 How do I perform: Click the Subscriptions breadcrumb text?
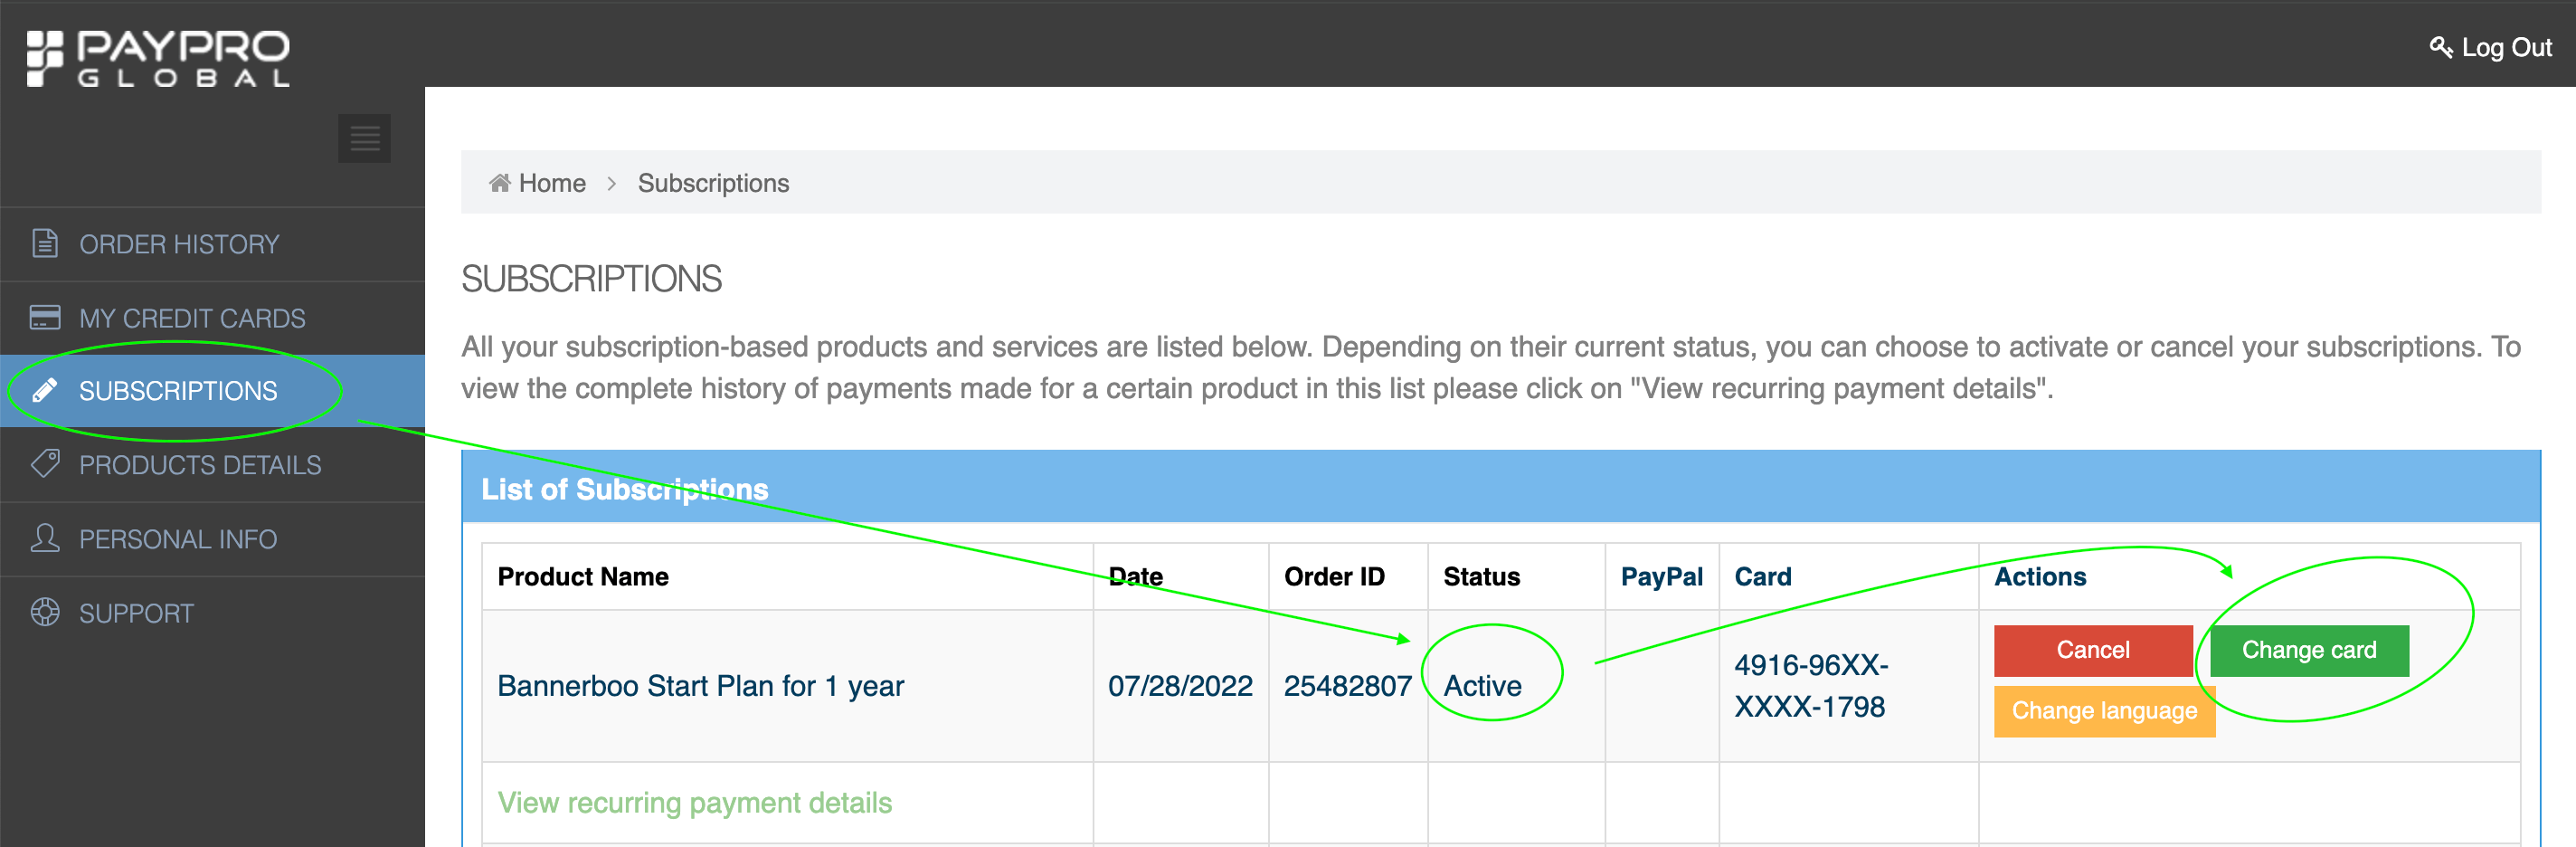pos(713,183)
